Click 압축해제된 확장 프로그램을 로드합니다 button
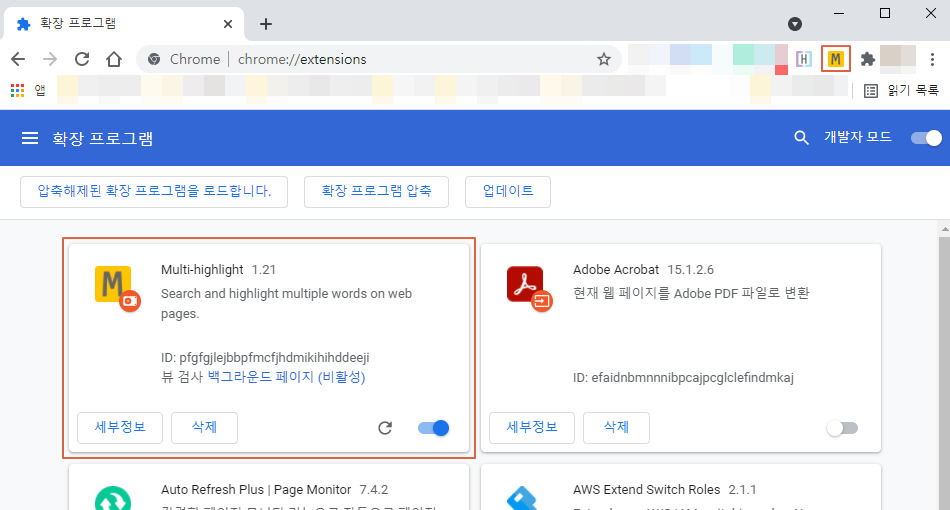The width and height of the screenshot is (950, 510). coord(154,191)
